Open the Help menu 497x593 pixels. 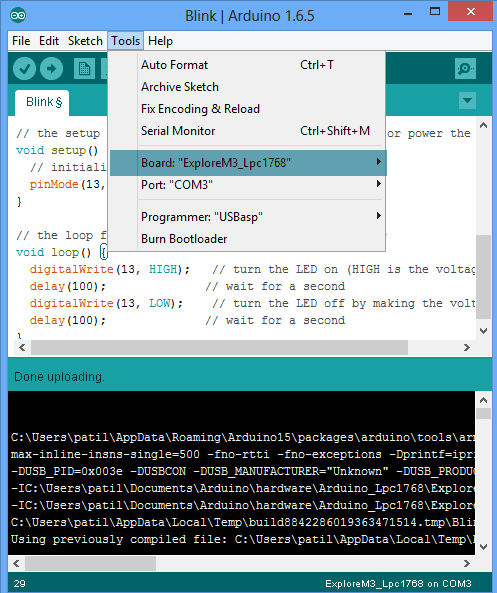(x=160, y=41)
